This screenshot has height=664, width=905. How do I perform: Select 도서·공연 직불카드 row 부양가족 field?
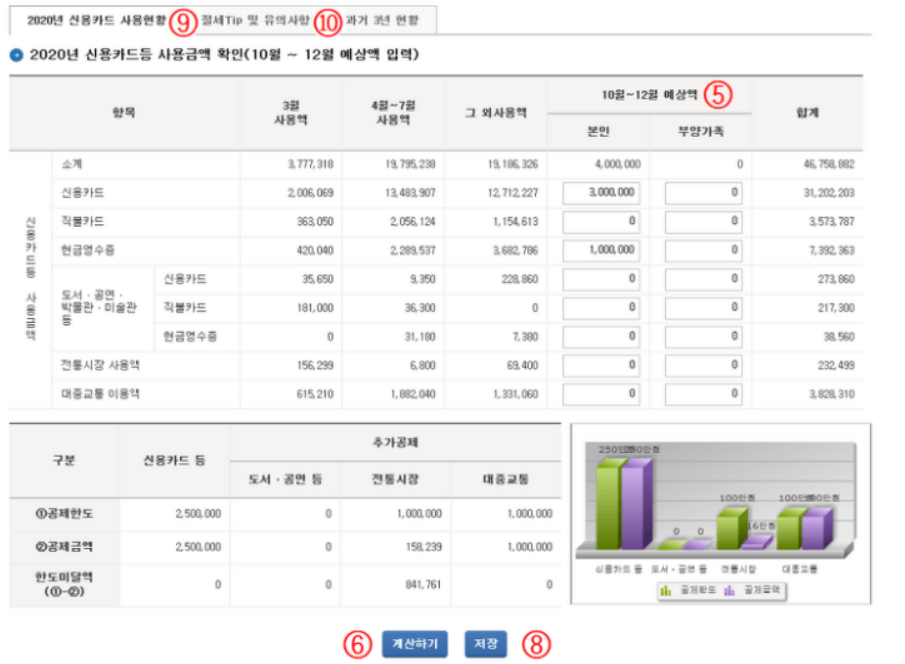[703, 308]
